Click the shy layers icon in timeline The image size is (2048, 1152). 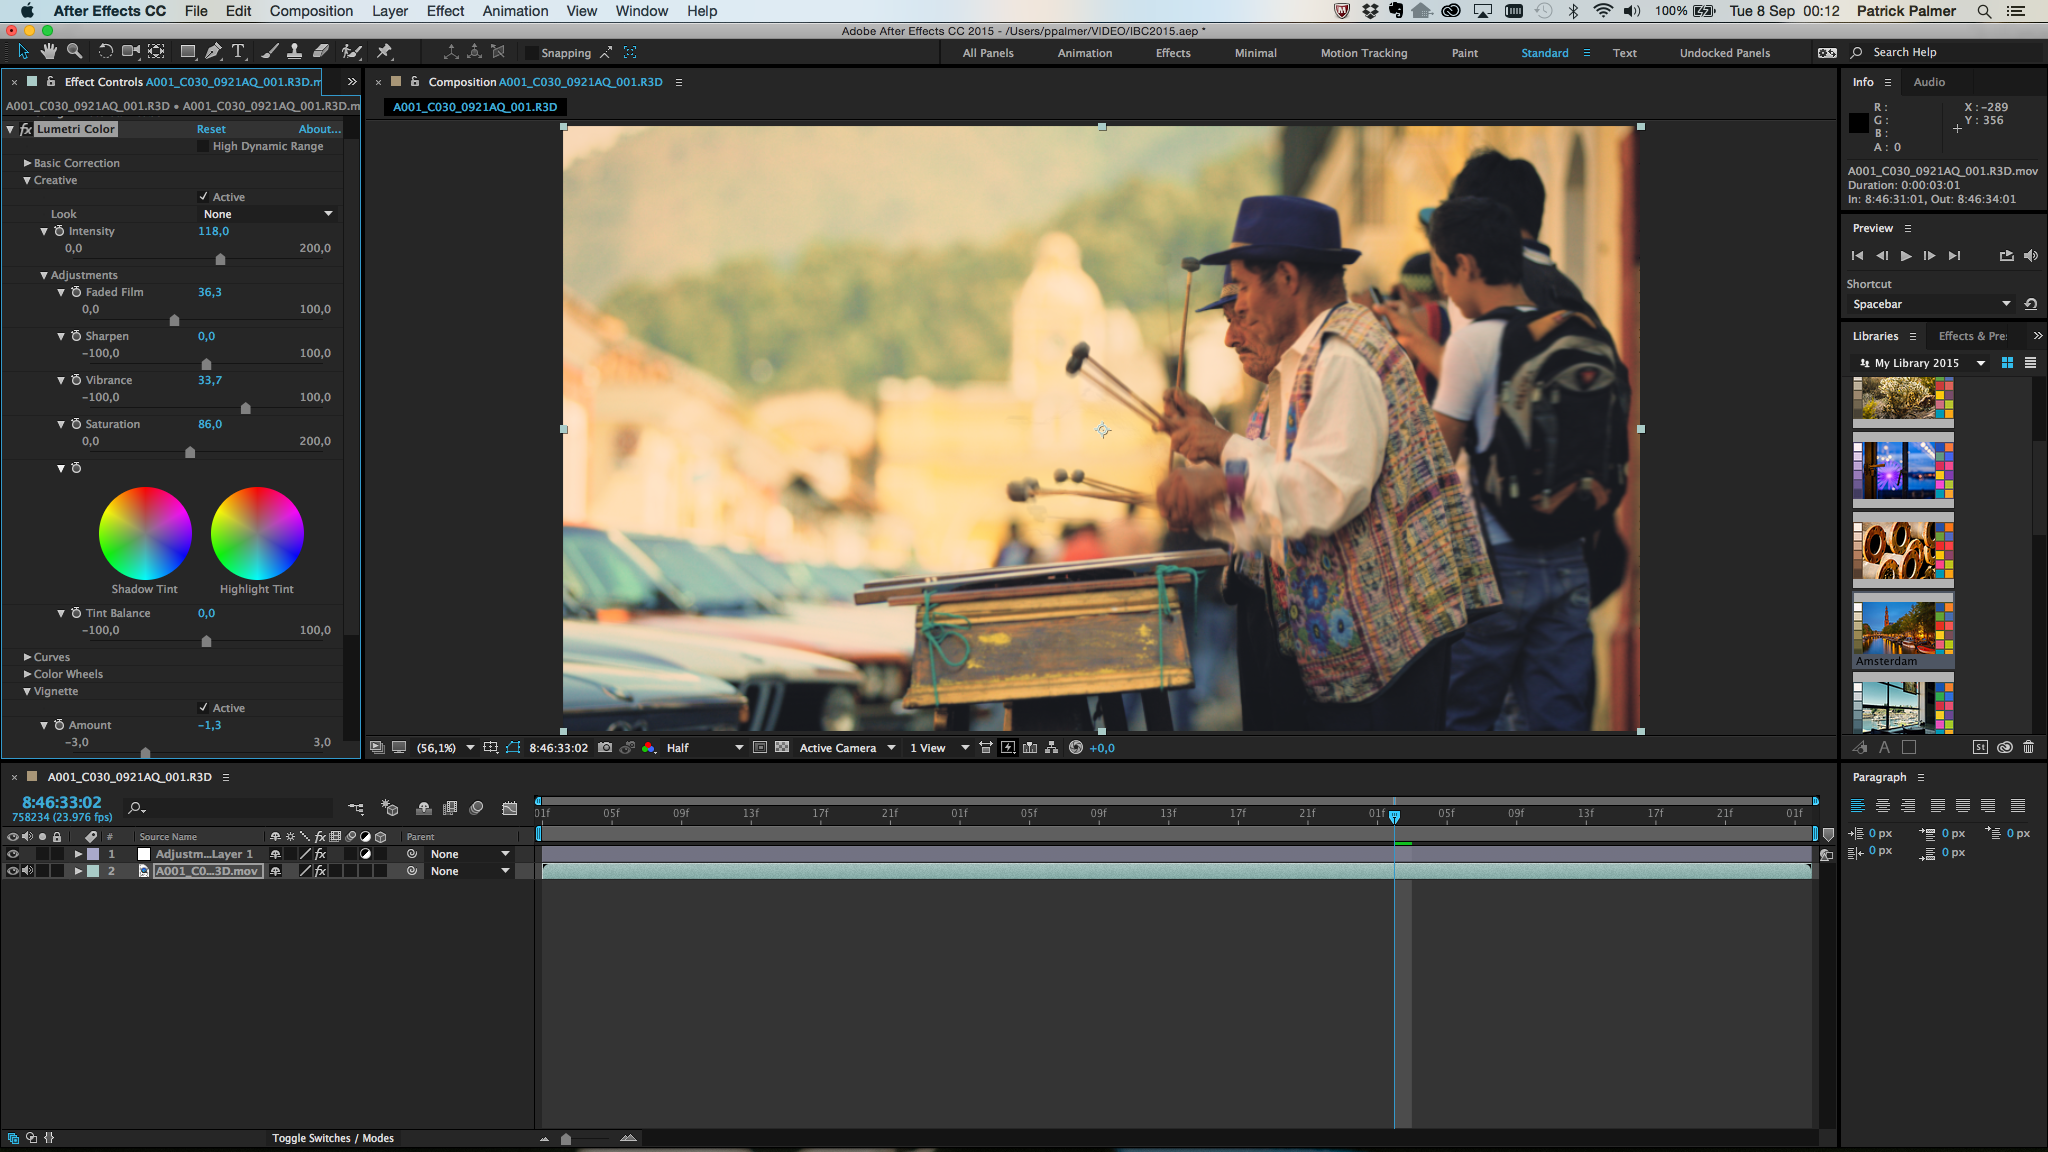(423, 808)
